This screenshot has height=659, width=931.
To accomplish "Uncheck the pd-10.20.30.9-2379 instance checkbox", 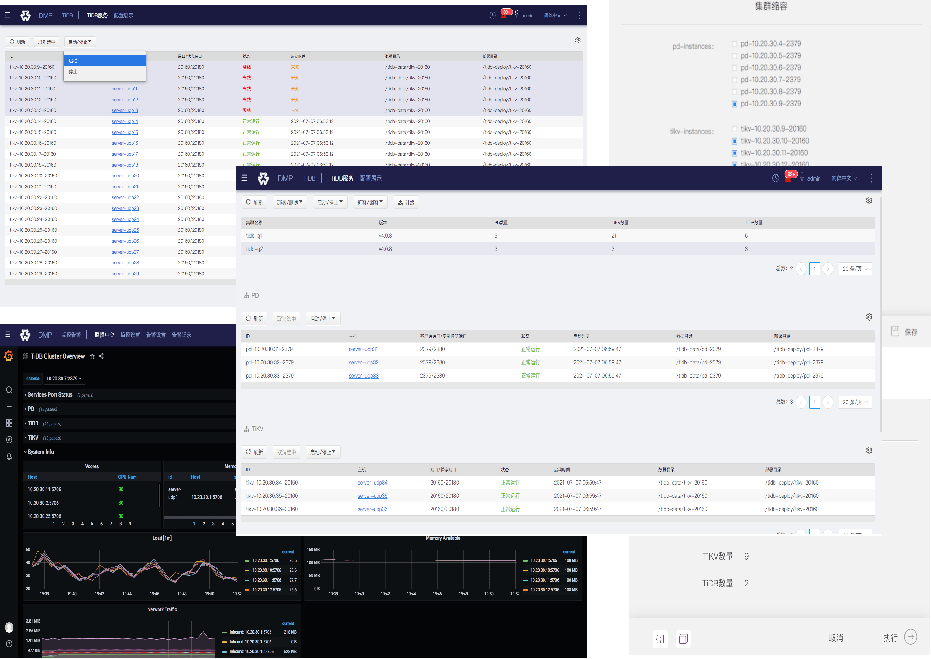I will [735, 103].
